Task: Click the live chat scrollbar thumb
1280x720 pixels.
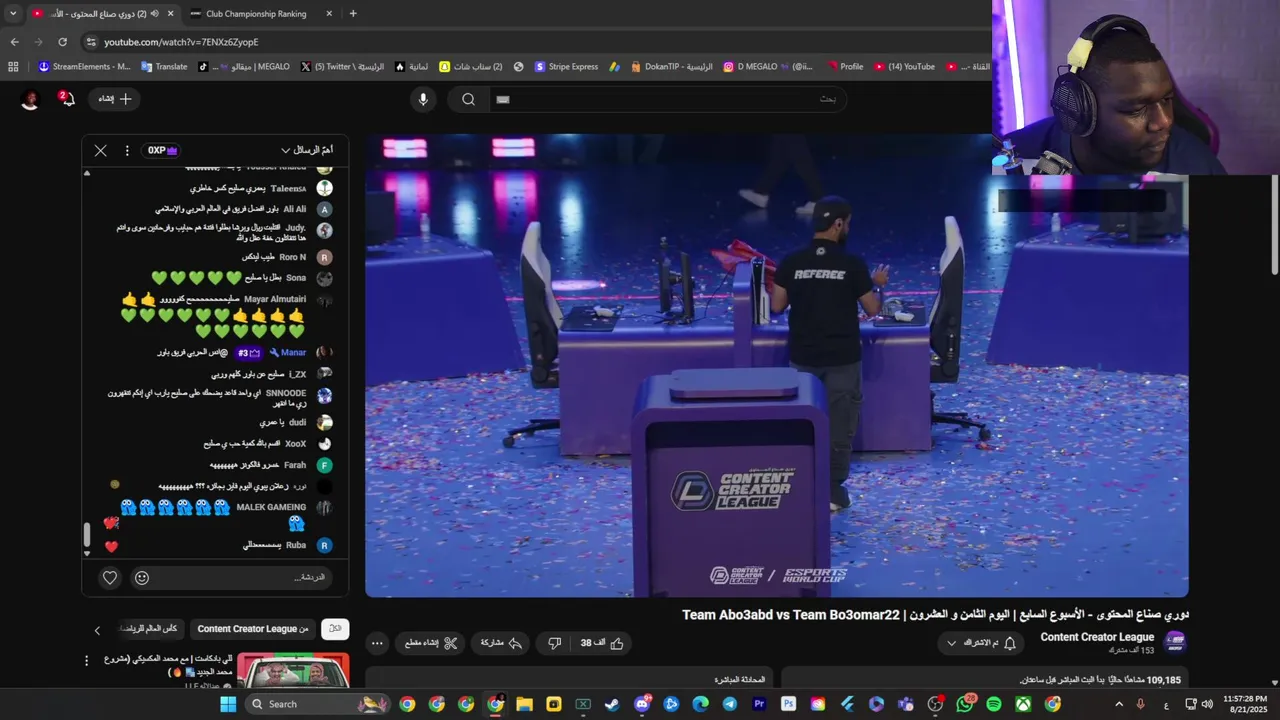Action: (x=87, y=534)
